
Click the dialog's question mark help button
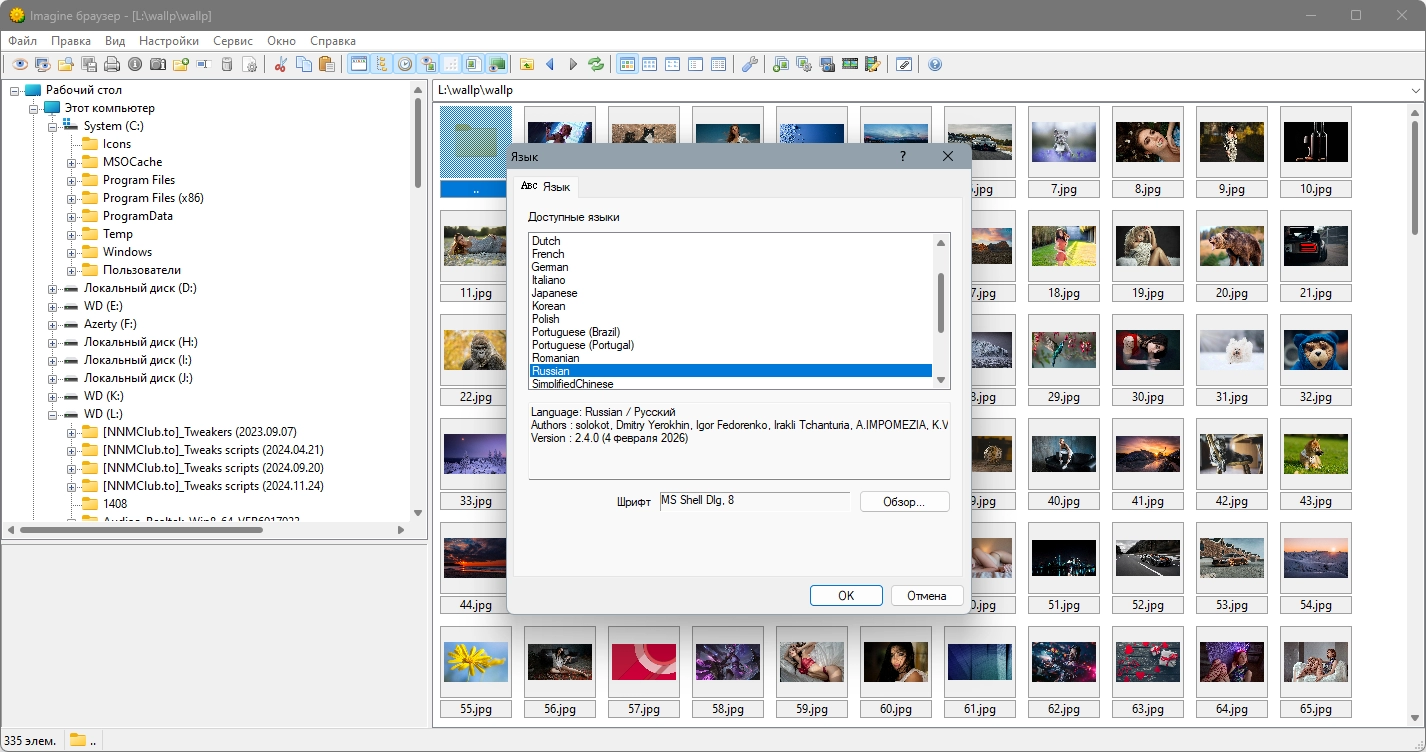903,157
